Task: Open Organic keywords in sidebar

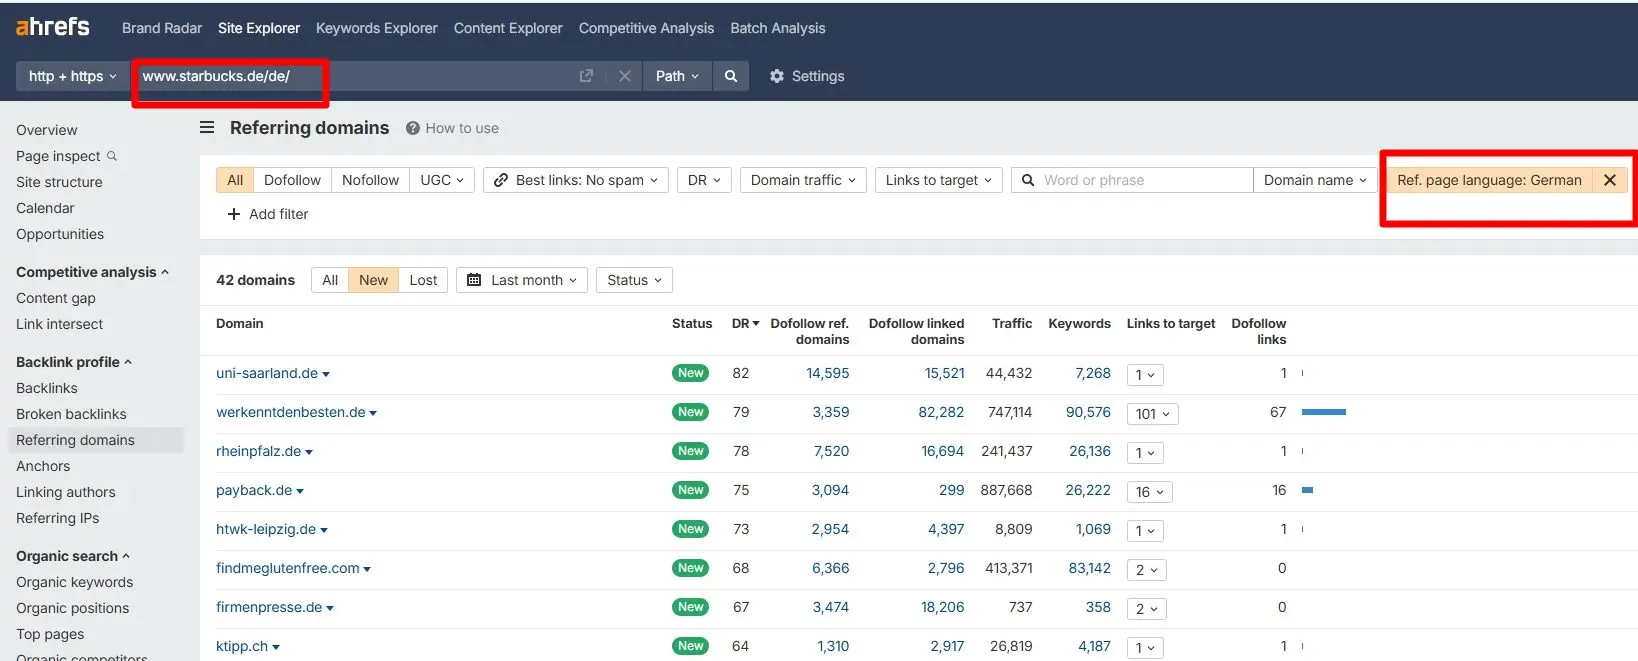Action: (x=74, y=582)
